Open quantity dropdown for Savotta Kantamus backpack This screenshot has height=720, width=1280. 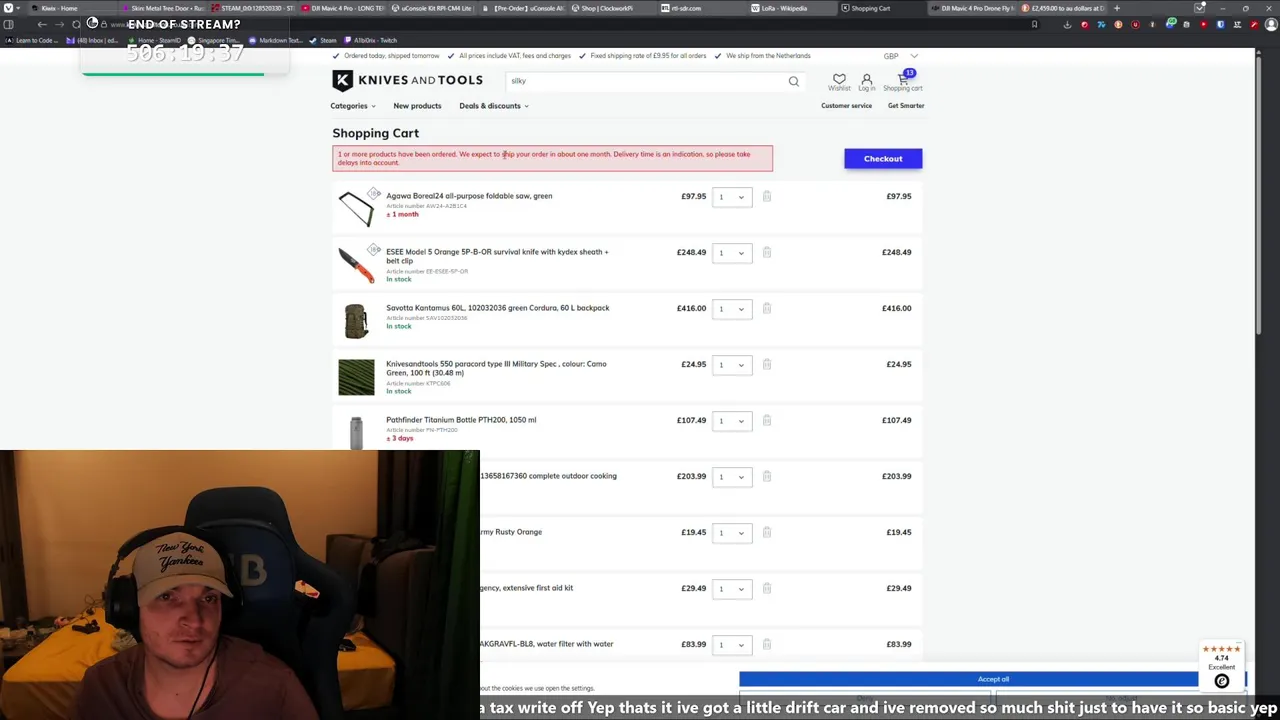(732, 309)
